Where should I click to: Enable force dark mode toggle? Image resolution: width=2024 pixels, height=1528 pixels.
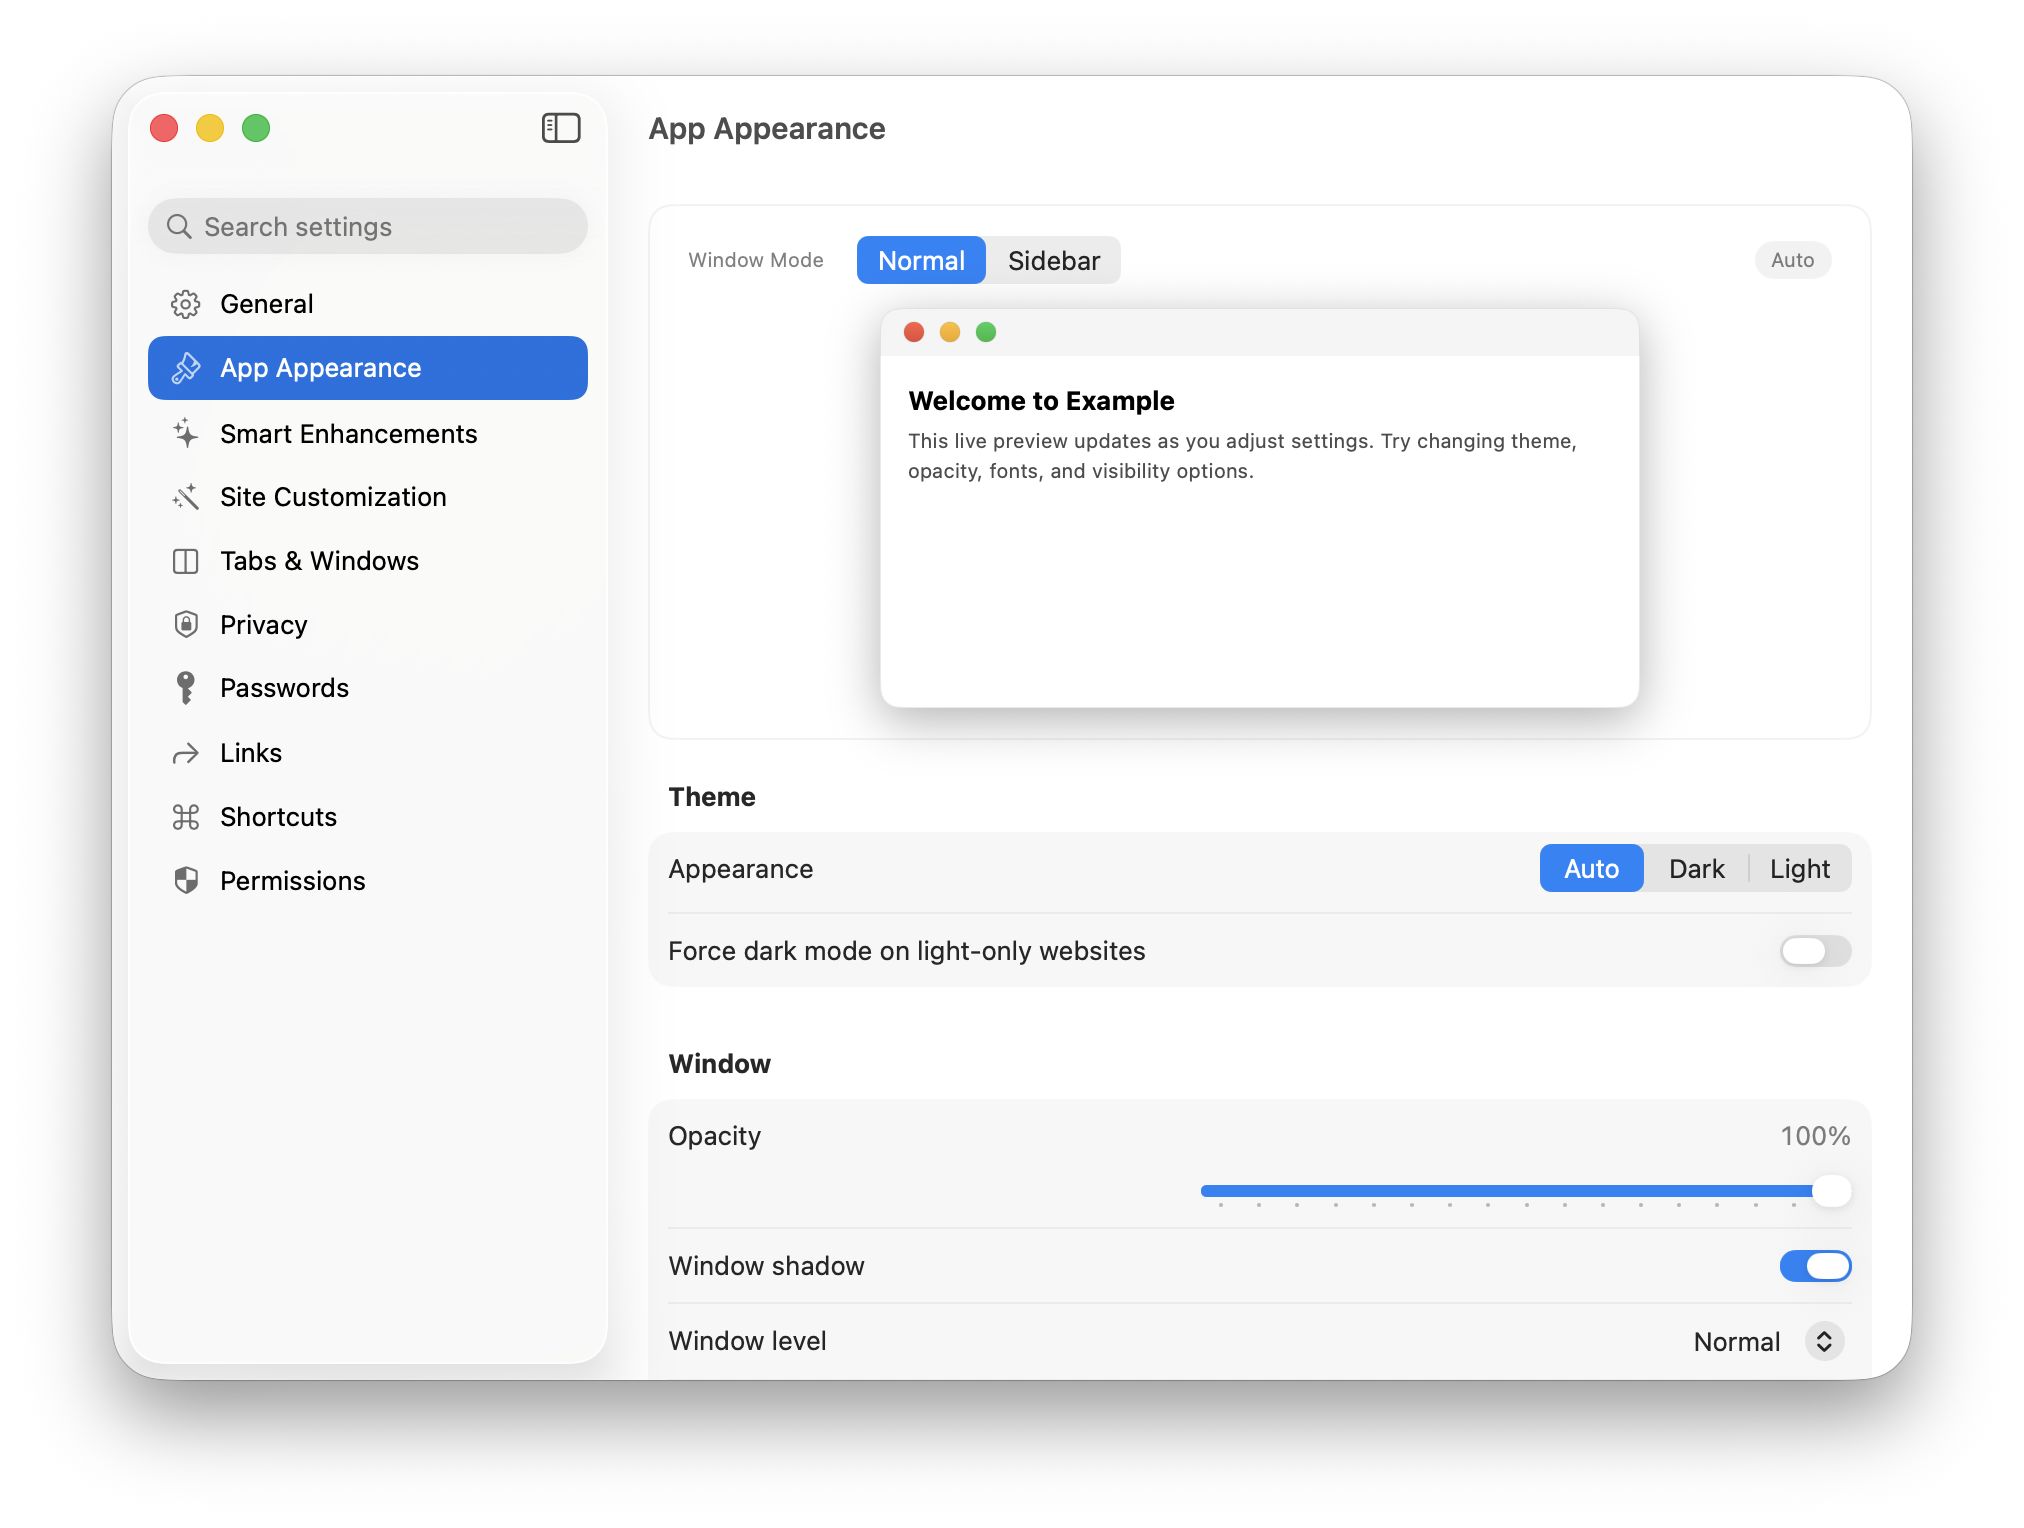click(1815, 951)
